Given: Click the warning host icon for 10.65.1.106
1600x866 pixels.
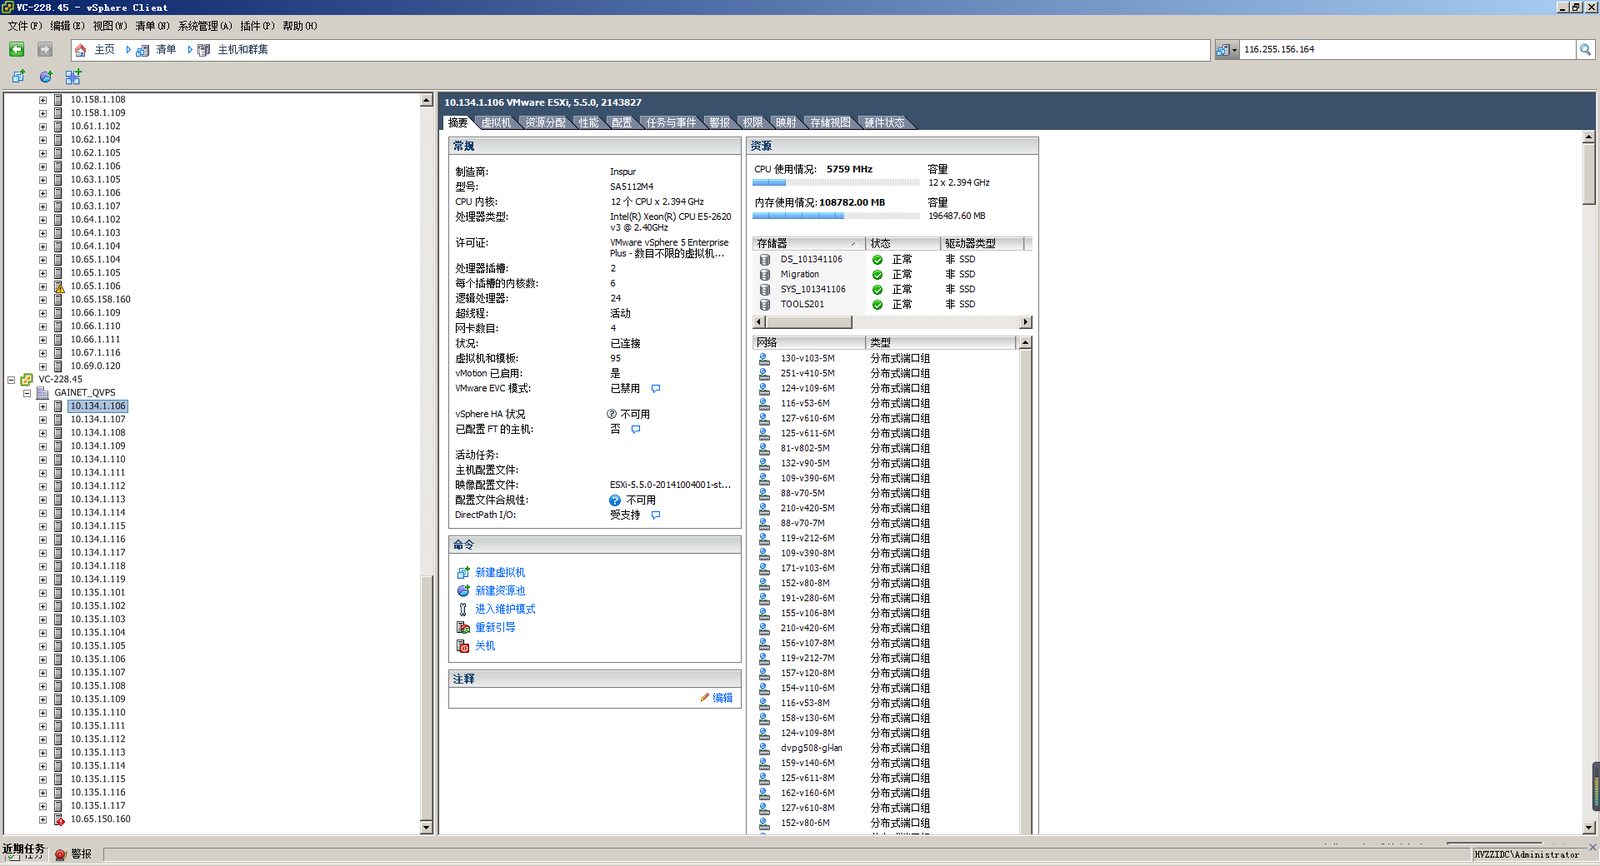Looking at the screenshot, I should pyautogui.click(x=59, y=286).
